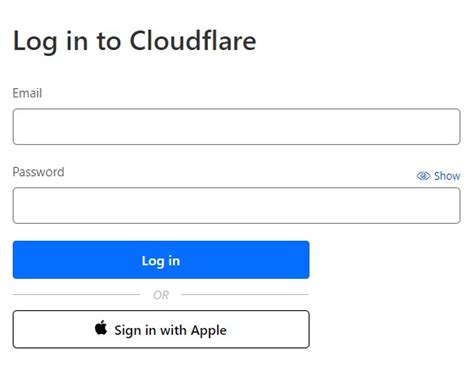Focus the Email input field
The width and height of the screenshot is (474, 367).
(237, 127)
